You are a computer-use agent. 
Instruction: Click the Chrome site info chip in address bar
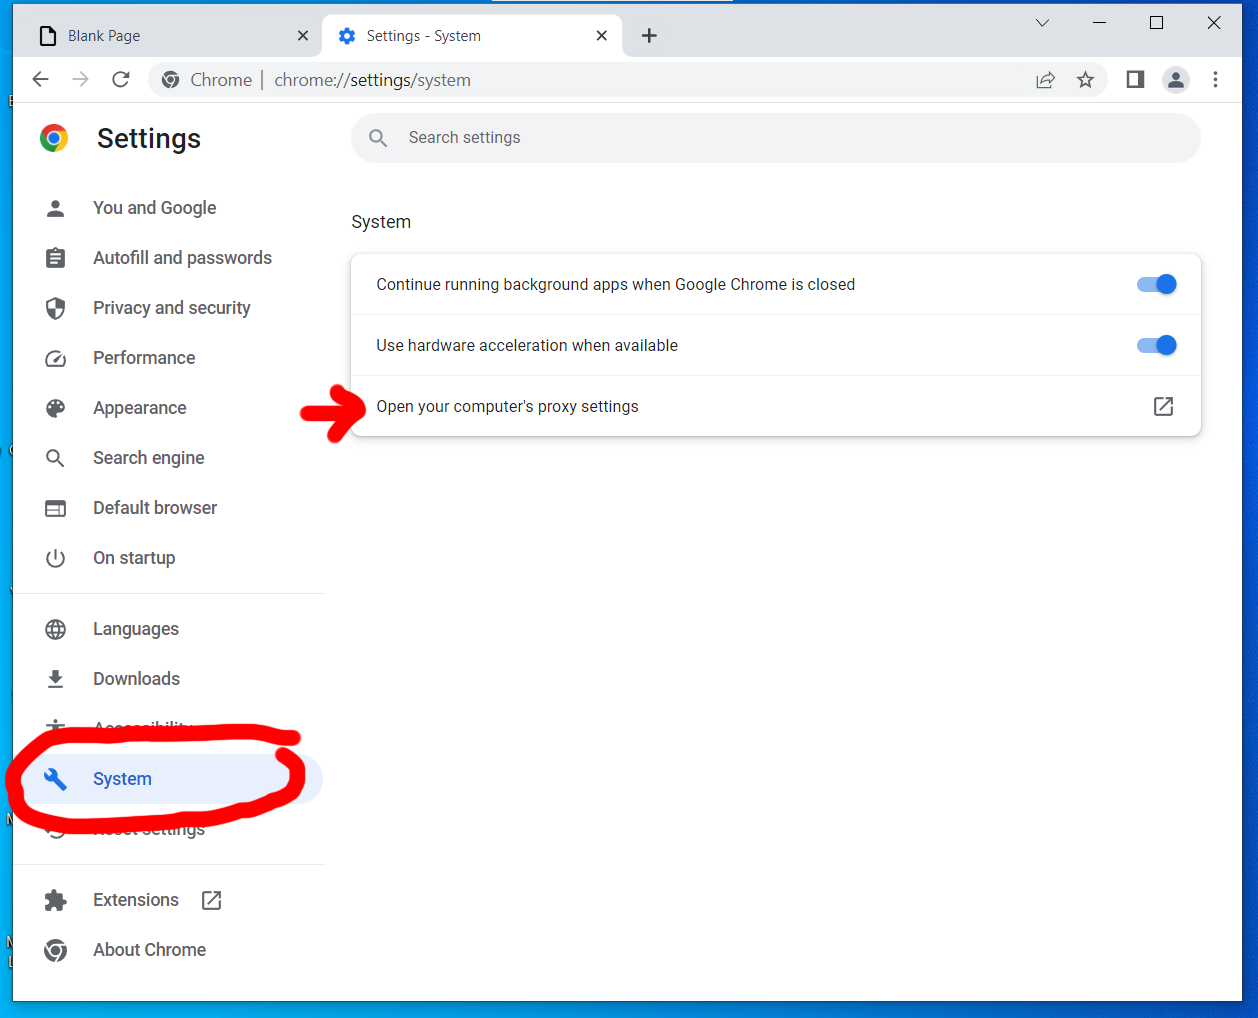207,80
